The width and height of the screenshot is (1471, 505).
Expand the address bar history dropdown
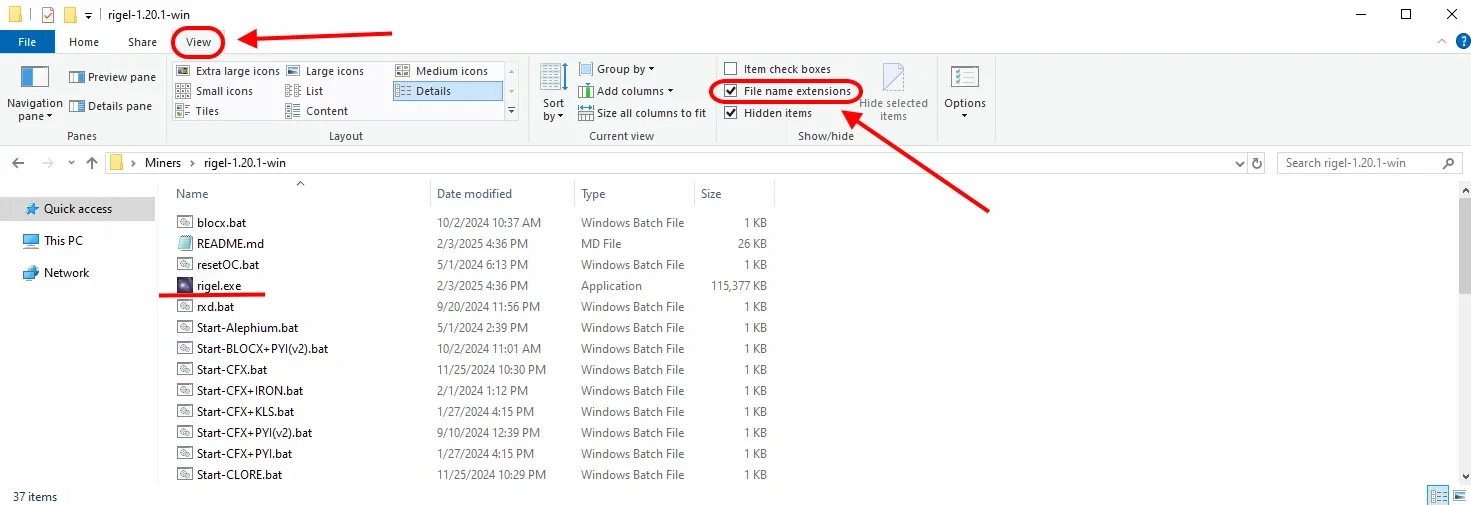pos(1240,163)
